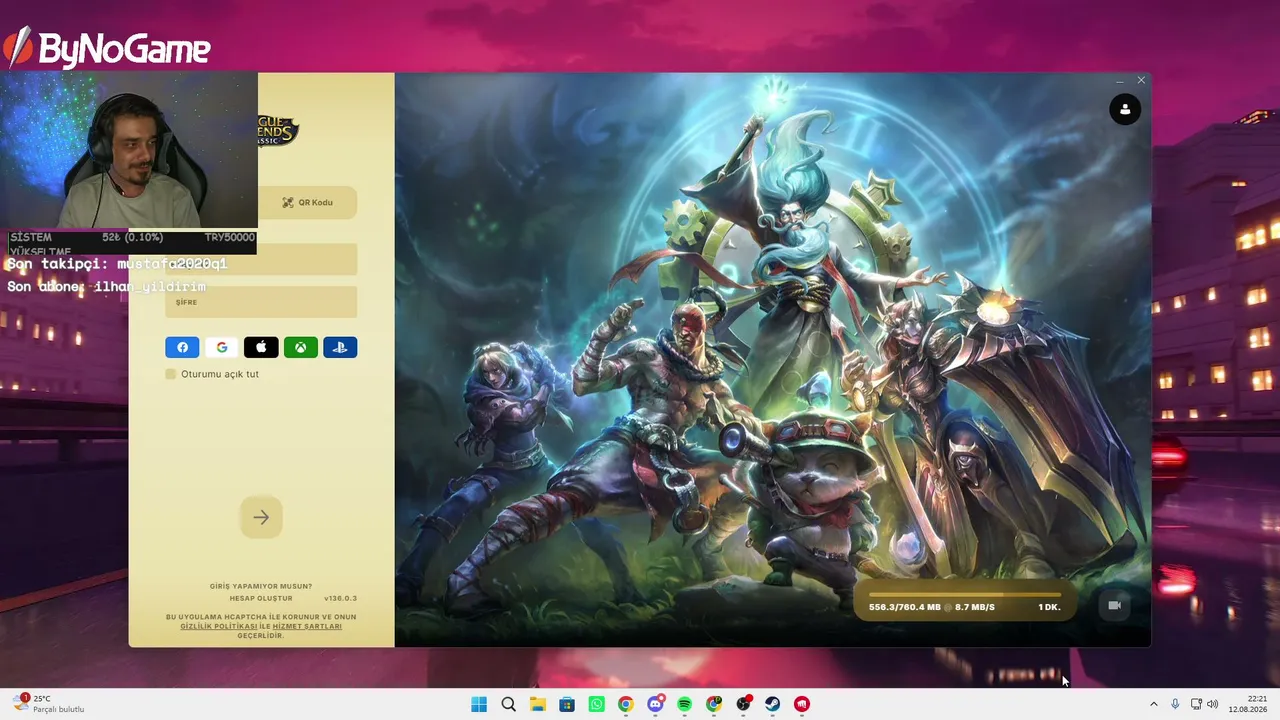Click the microphone tray icon
This screenshot has width=1280, height=720.
[1175, 704]
